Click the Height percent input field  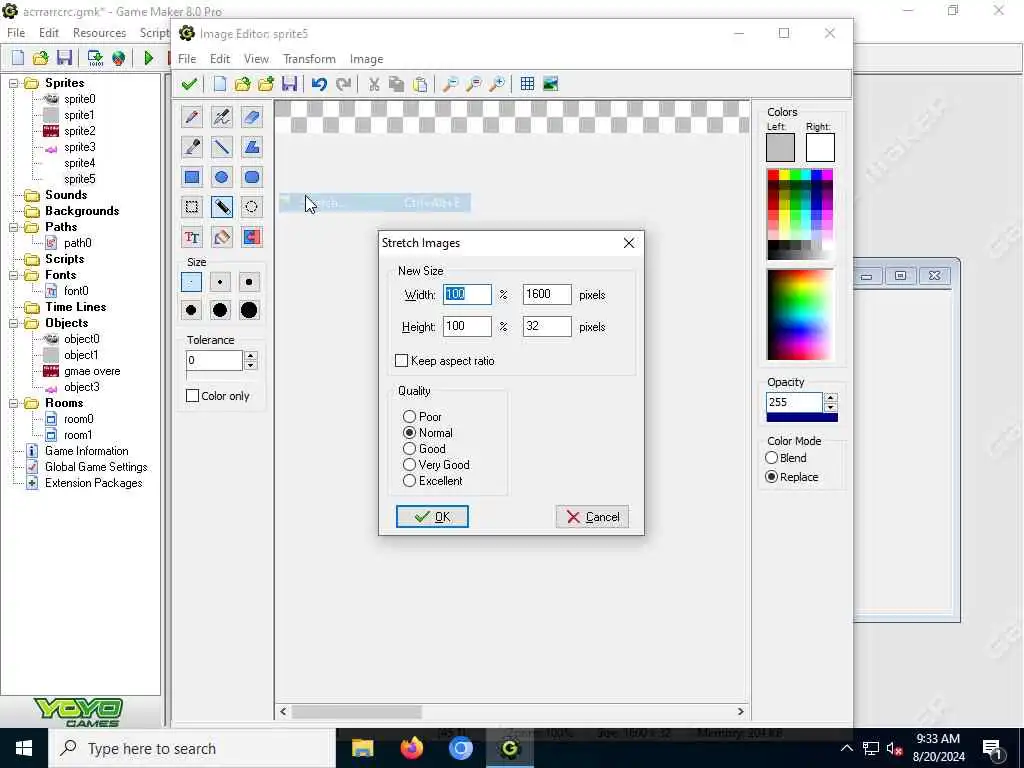[x=467, y=327]
